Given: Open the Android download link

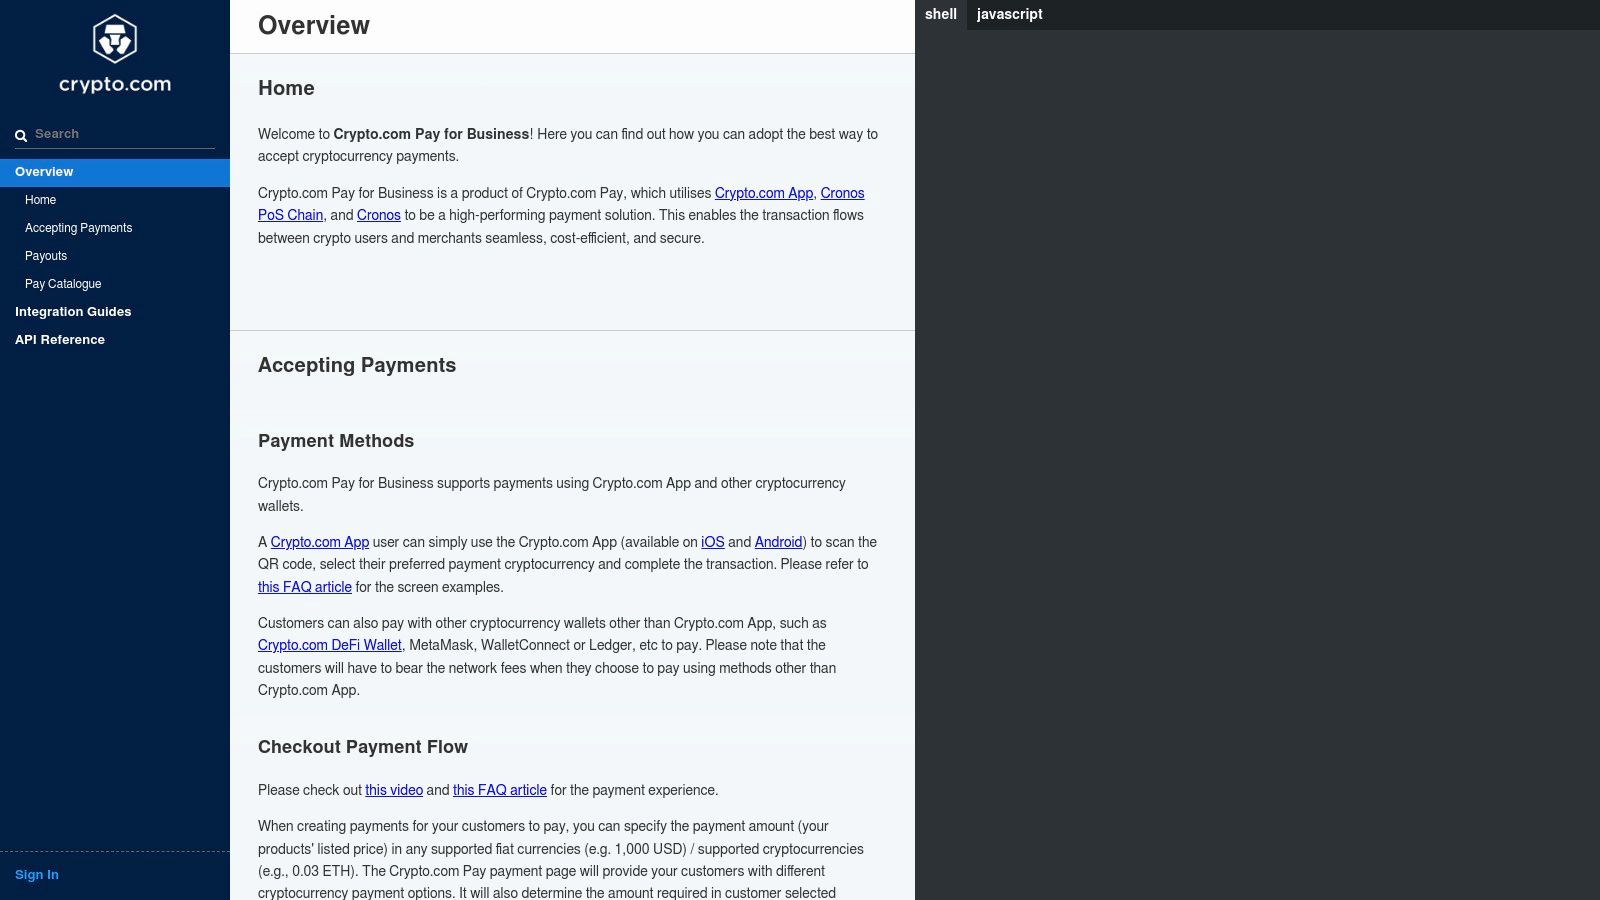Looking at the screenshot, I should [x=778, y=542].
